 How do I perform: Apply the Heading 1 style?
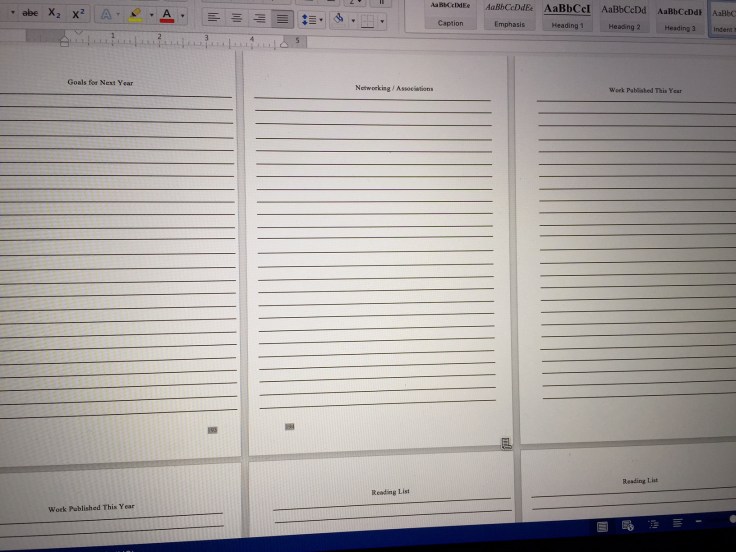[x=566, y=16]
